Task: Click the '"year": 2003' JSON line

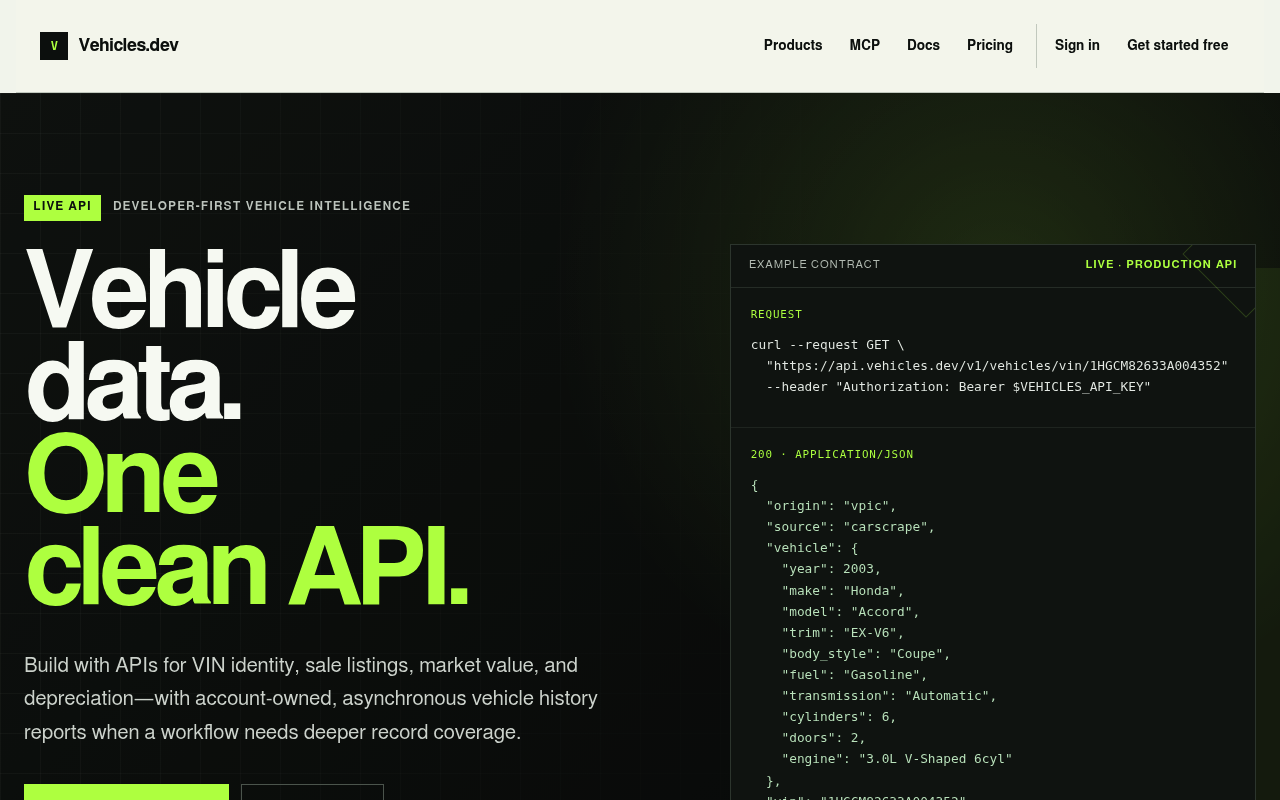Action: tap(832, 569)
